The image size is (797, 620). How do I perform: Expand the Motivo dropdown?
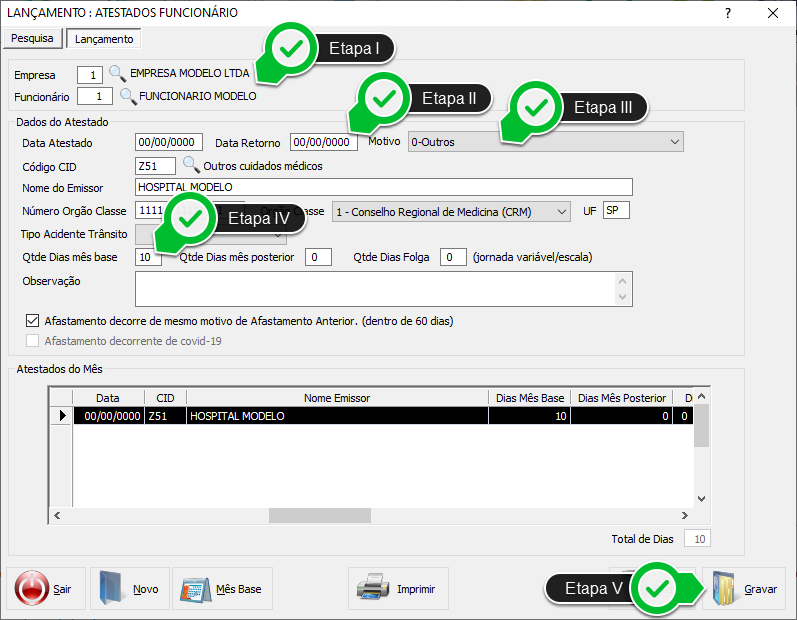(674, 142)
